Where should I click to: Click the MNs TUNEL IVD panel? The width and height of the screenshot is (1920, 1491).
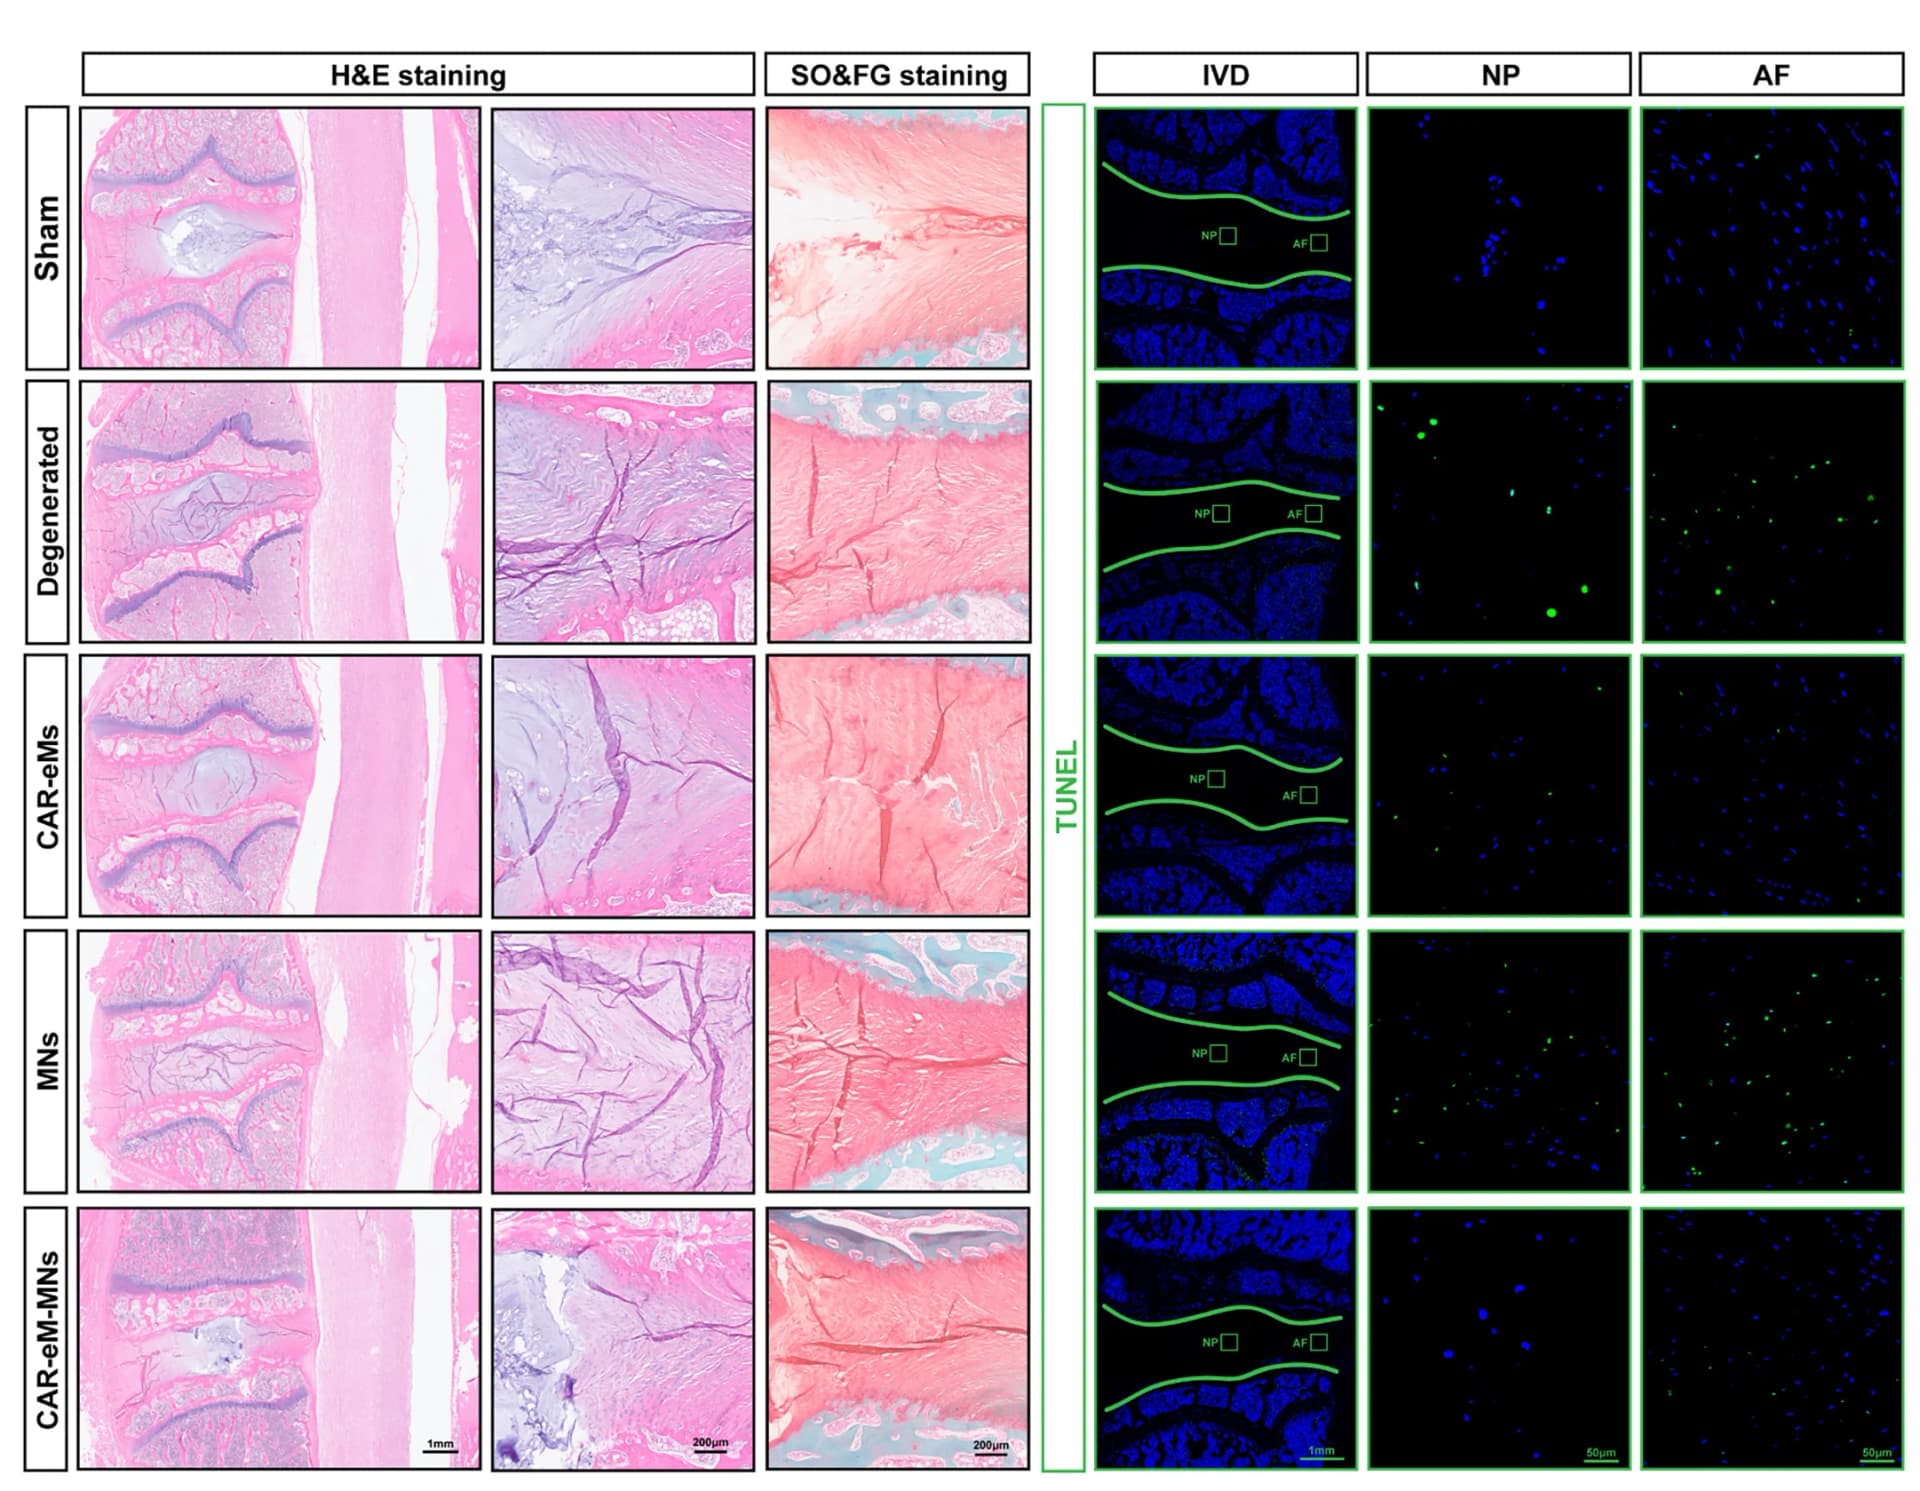point(1226,1061)
